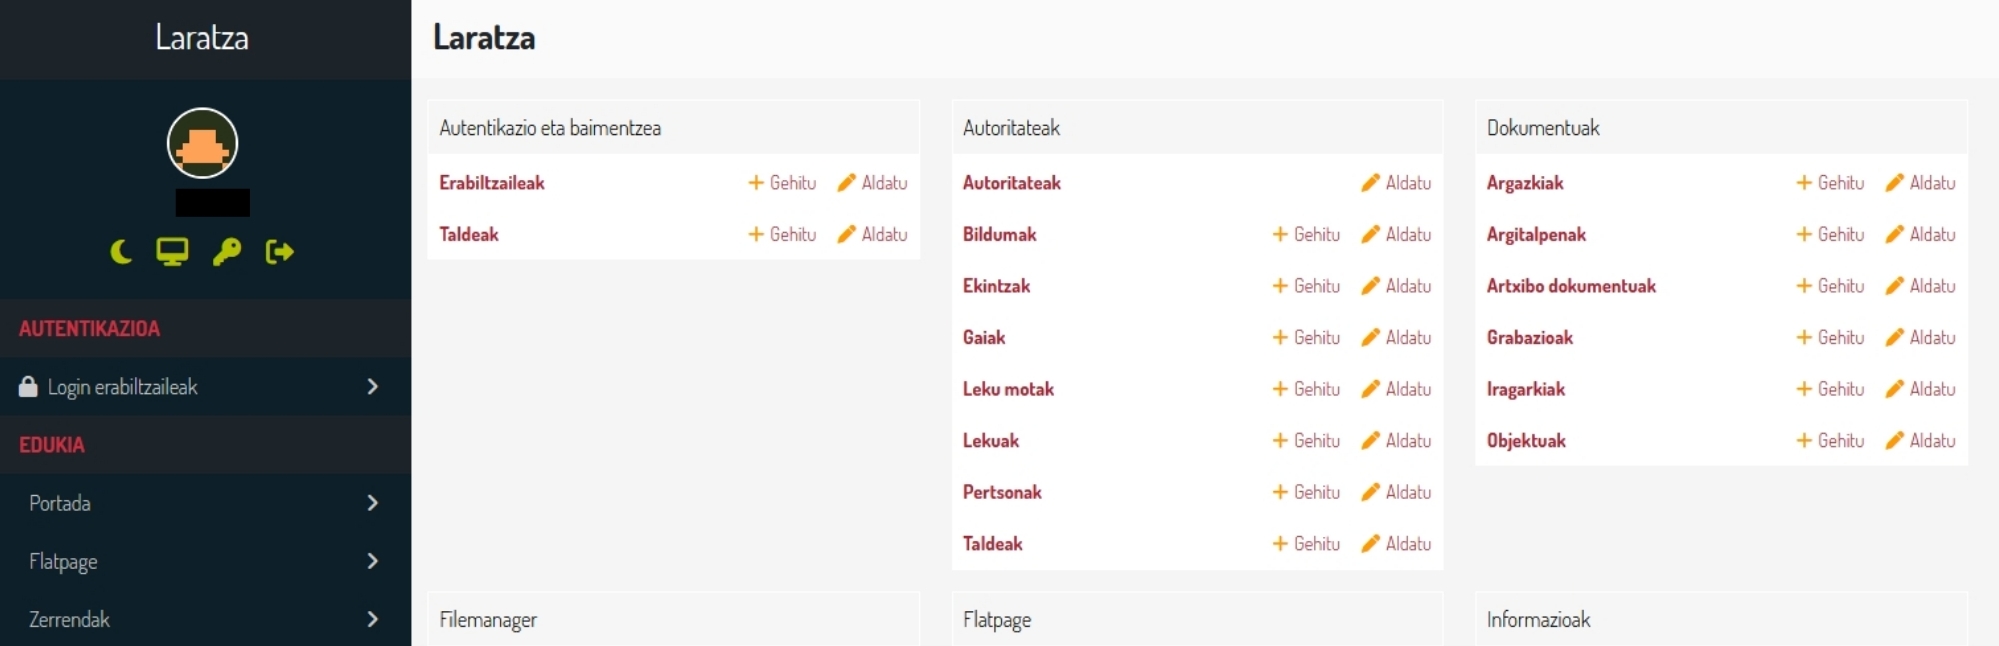Click Laratza title in sidebar header
The image size is (1999, 646).
pos(202,38)
